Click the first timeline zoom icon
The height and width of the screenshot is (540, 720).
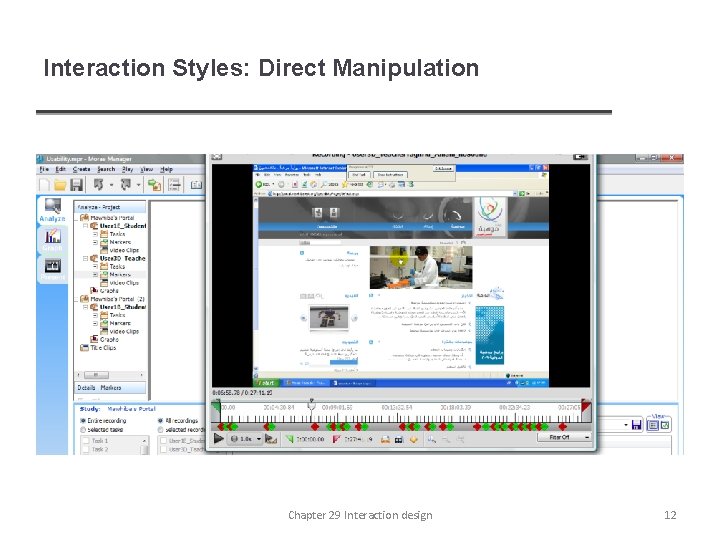pos(432,440)
